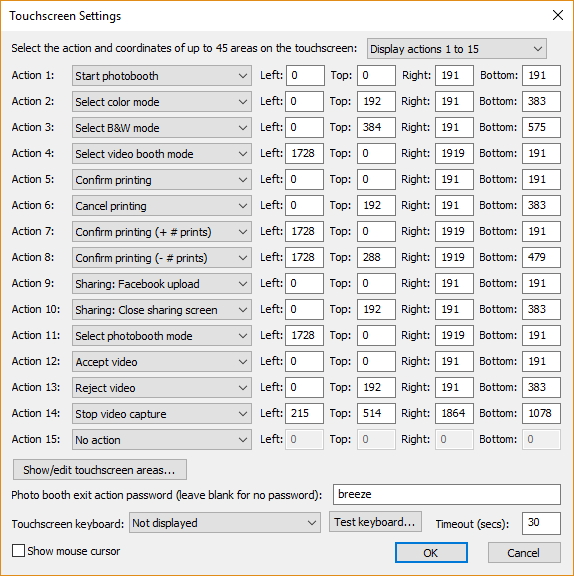This screenshot has width=574, height=576.
Task: Click Action 1 Top field
Action: [376, 75]
